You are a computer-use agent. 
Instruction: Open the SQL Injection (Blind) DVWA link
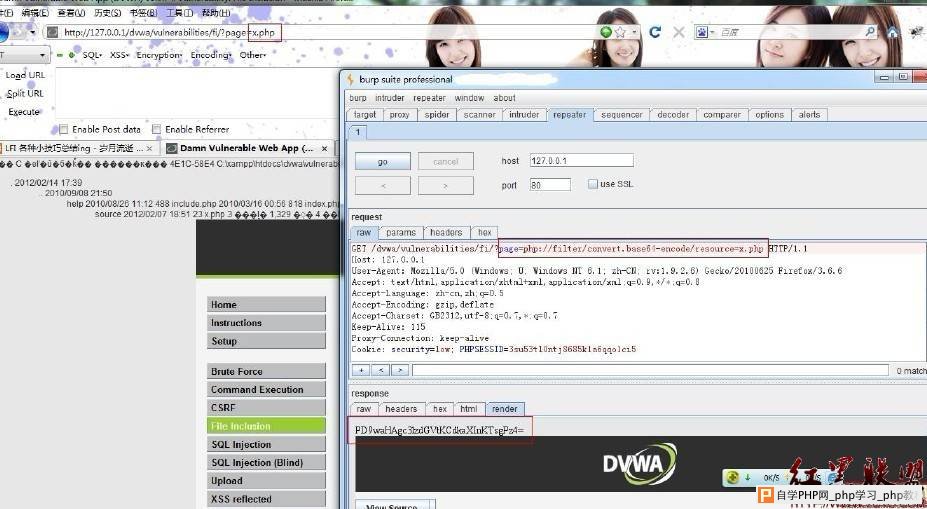click(266, 462)
